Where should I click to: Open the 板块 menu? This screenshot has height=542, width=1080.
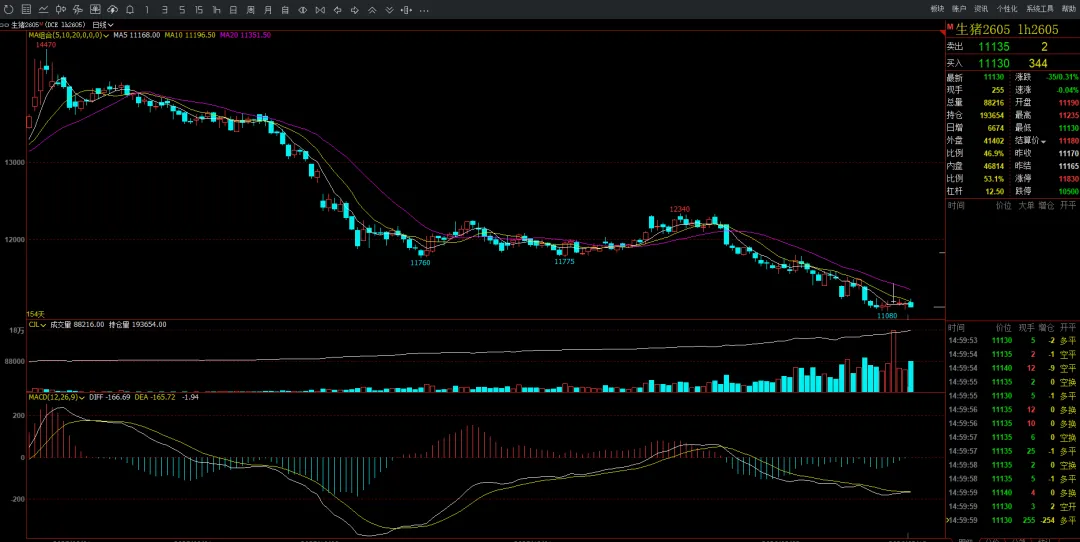[937, 9]
